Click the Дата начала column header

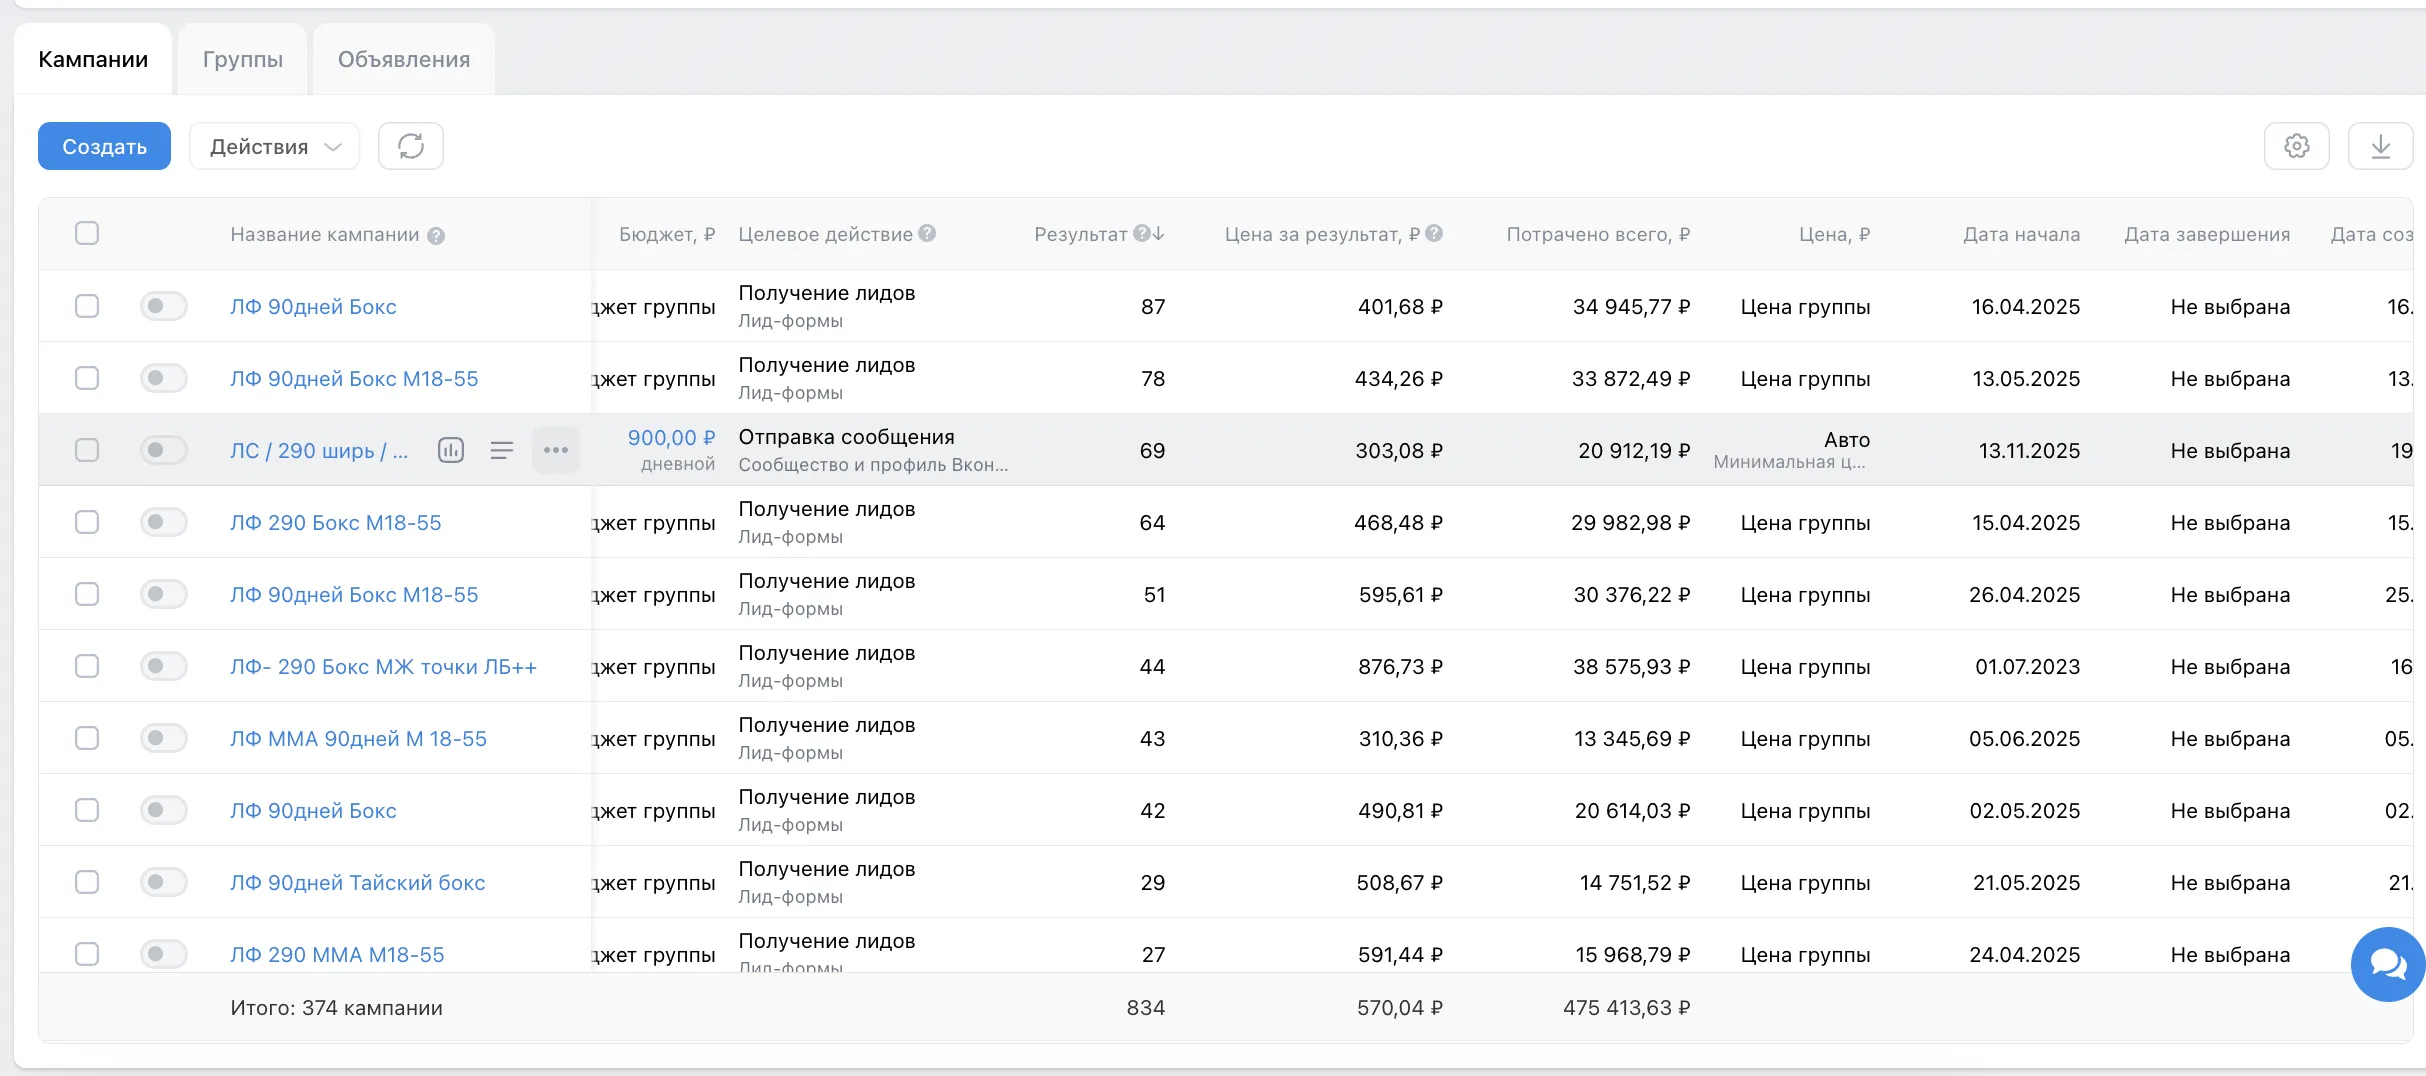pos(2021,234)
